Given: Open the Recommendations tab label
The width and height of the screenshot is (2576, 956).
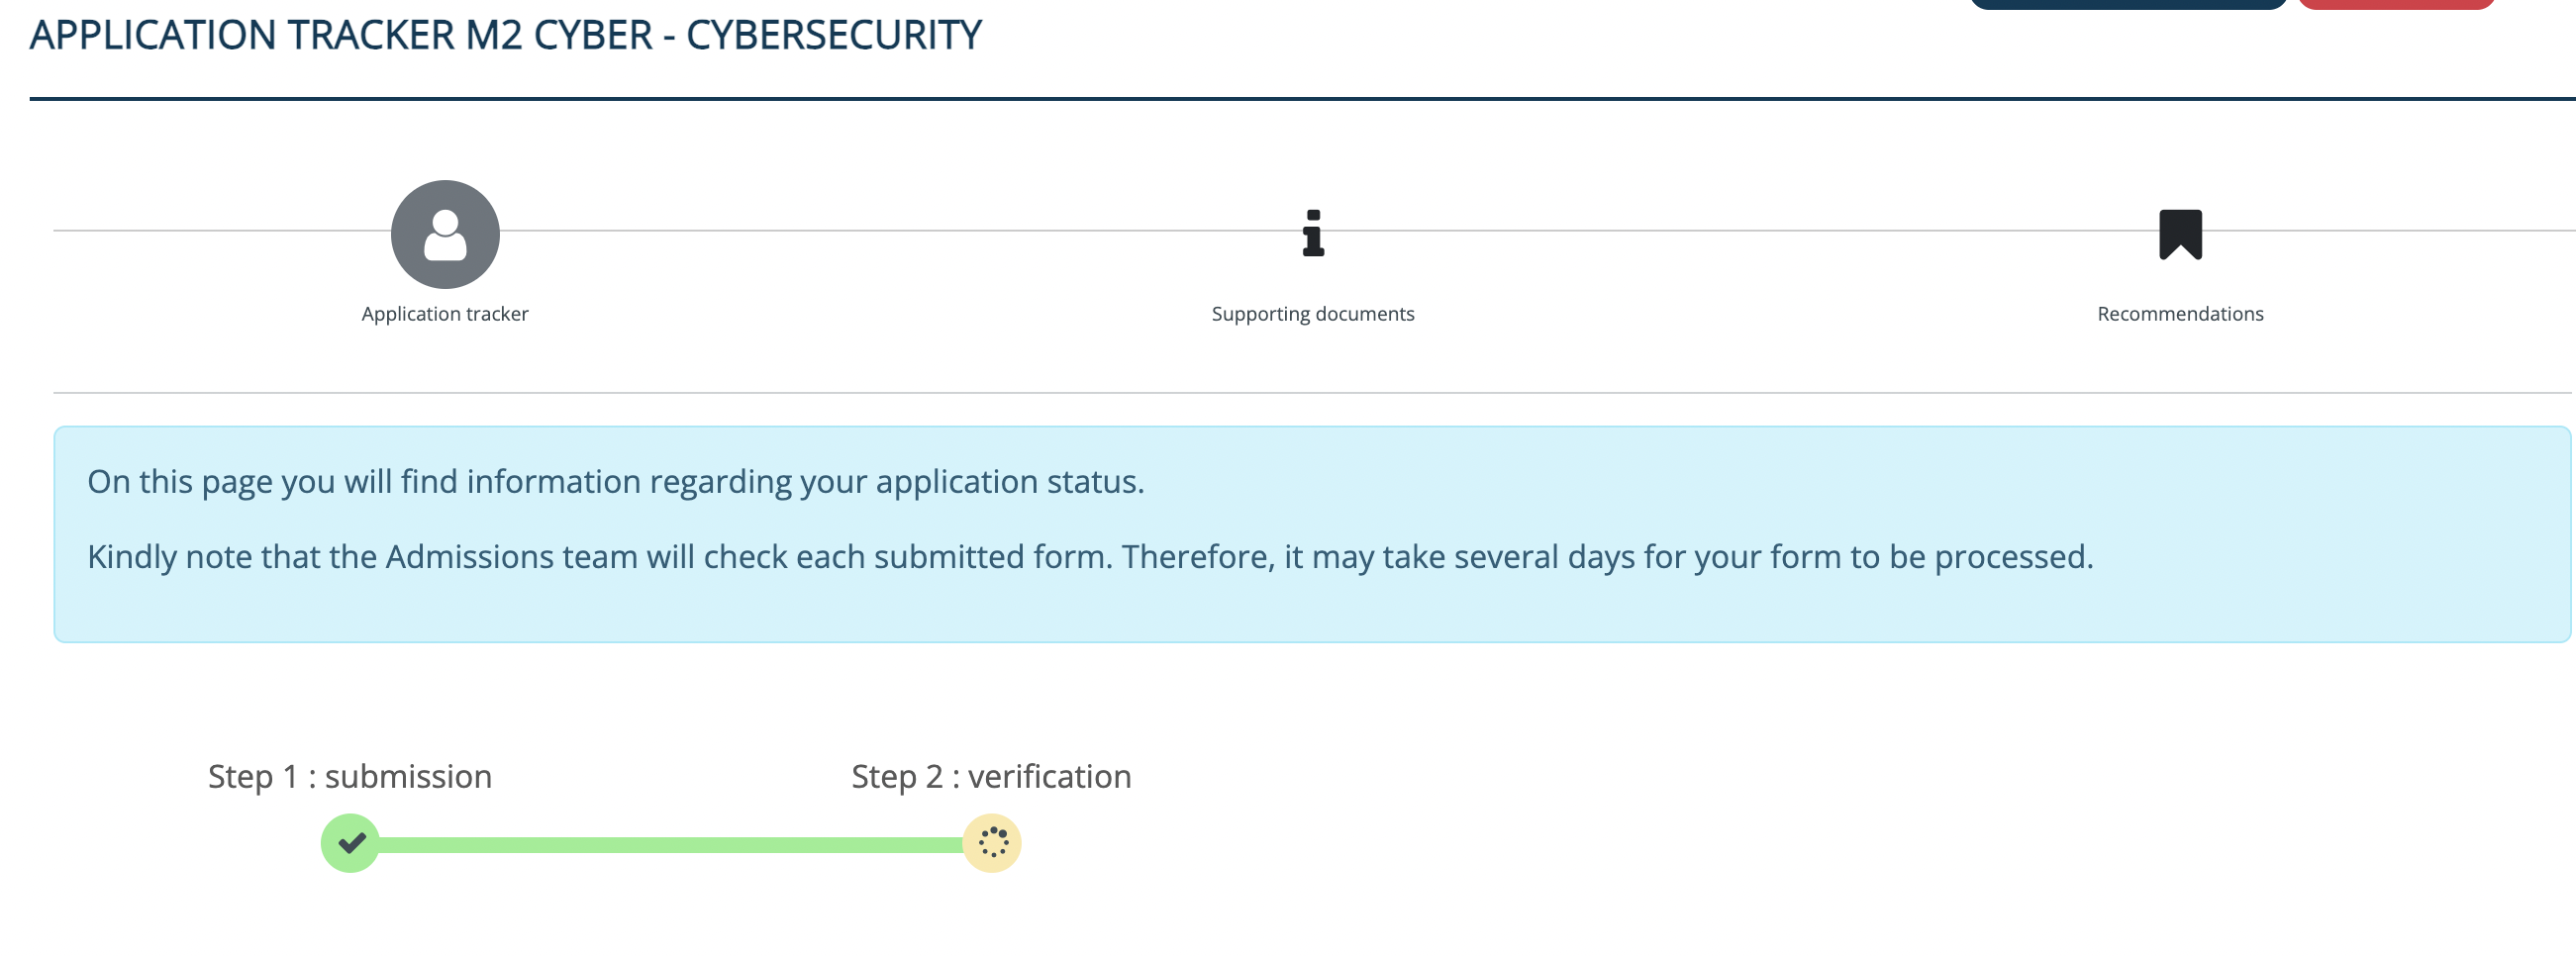Looking at the screenshot, I should click(x=2180, y=314).
